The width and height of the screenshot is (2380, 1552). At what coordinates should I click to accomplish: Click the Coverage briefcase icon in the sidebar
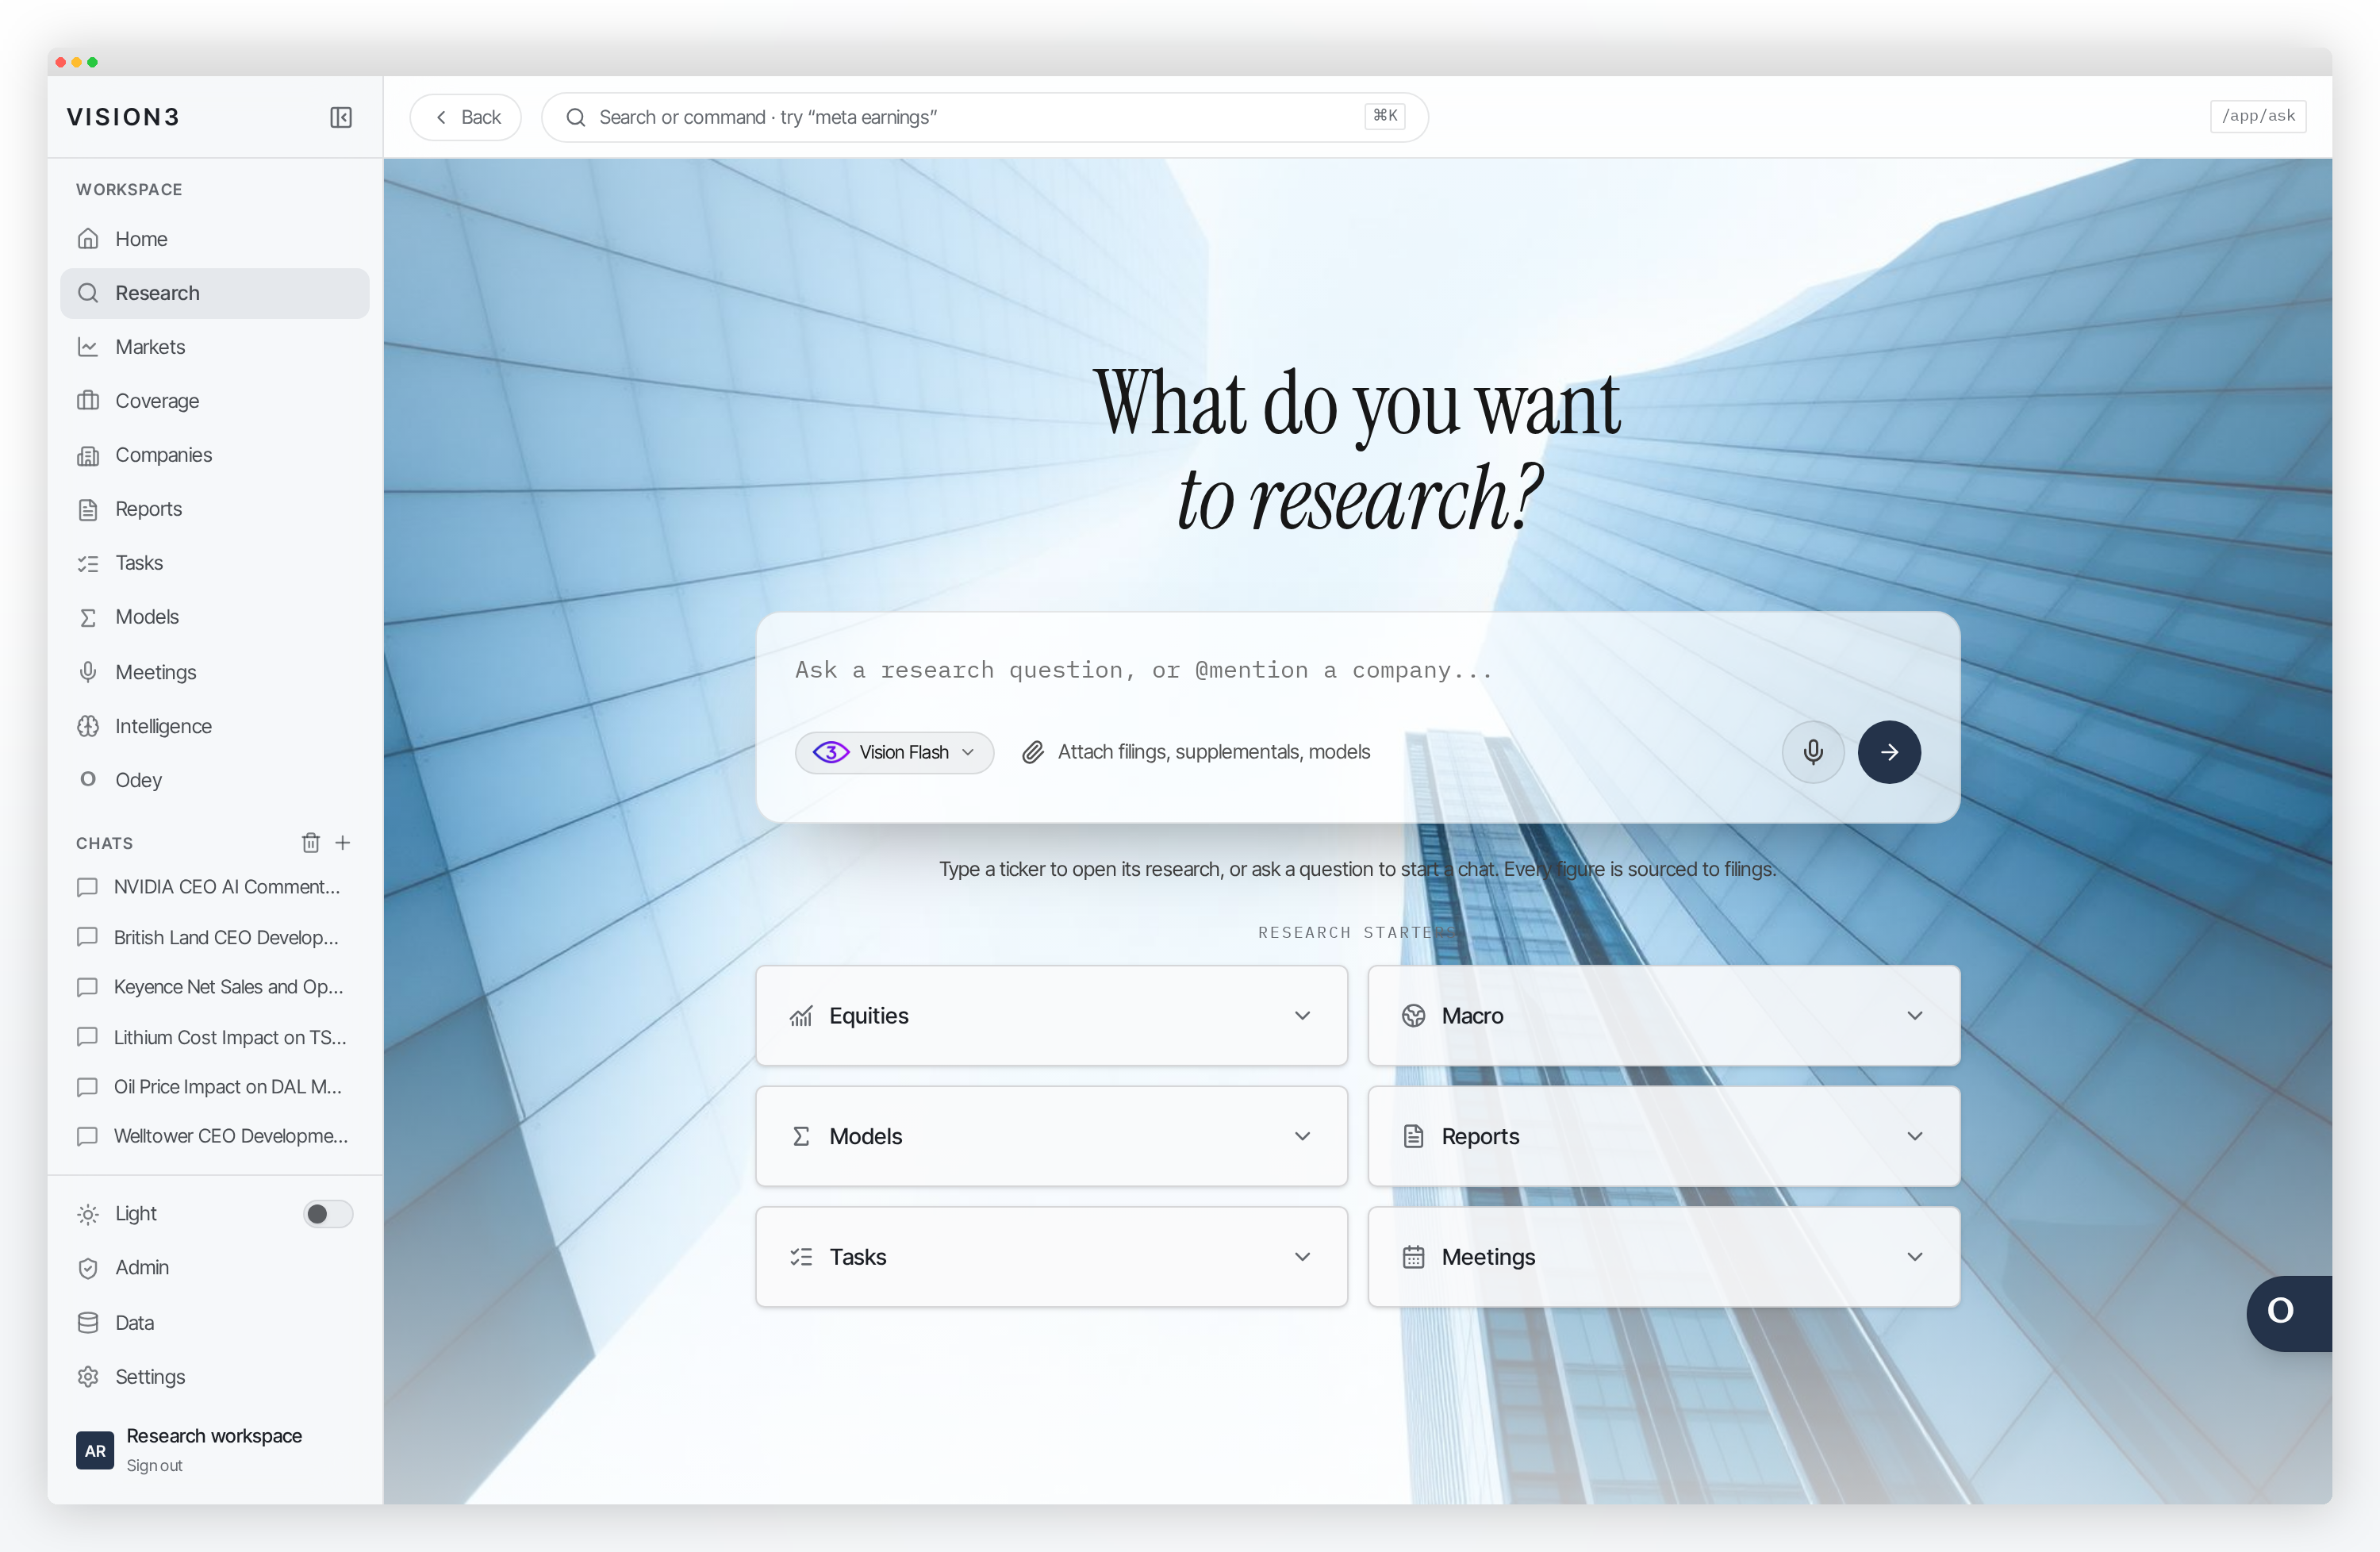coord(88,401)
